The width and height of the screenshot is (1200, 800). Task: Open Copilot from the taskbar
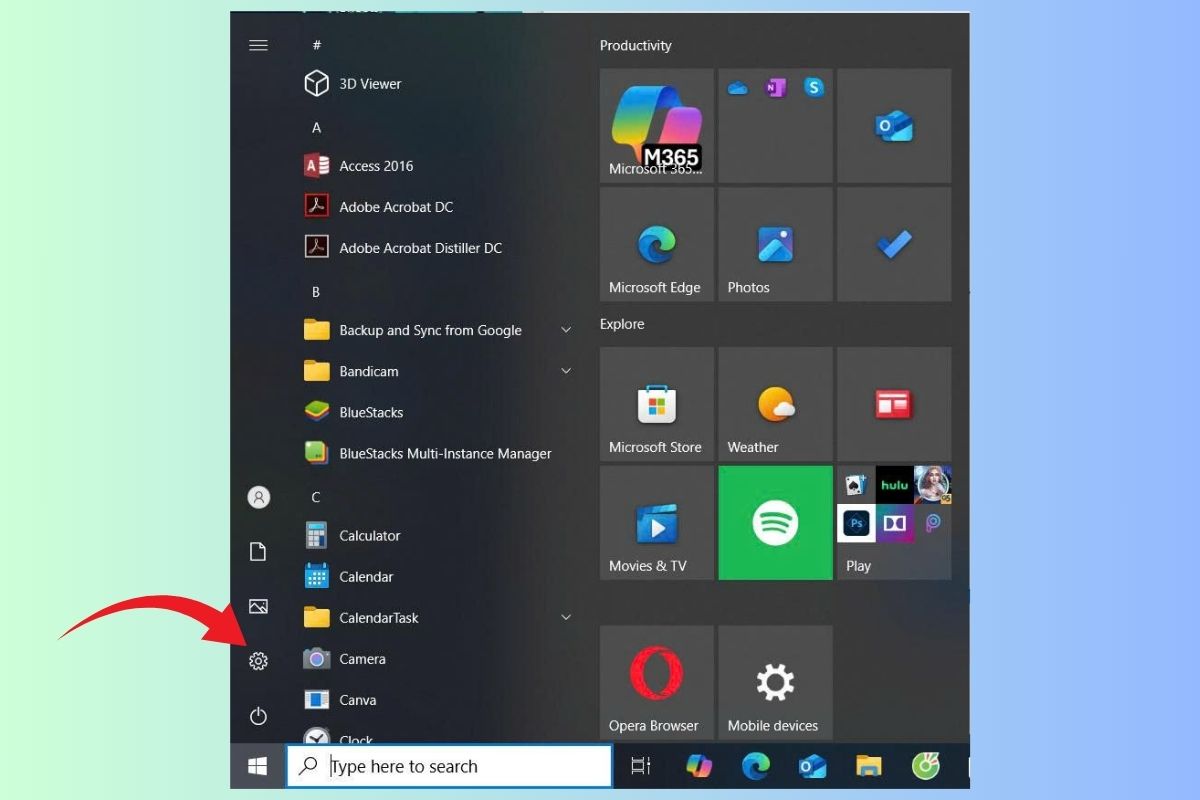[x=699, y=766]
